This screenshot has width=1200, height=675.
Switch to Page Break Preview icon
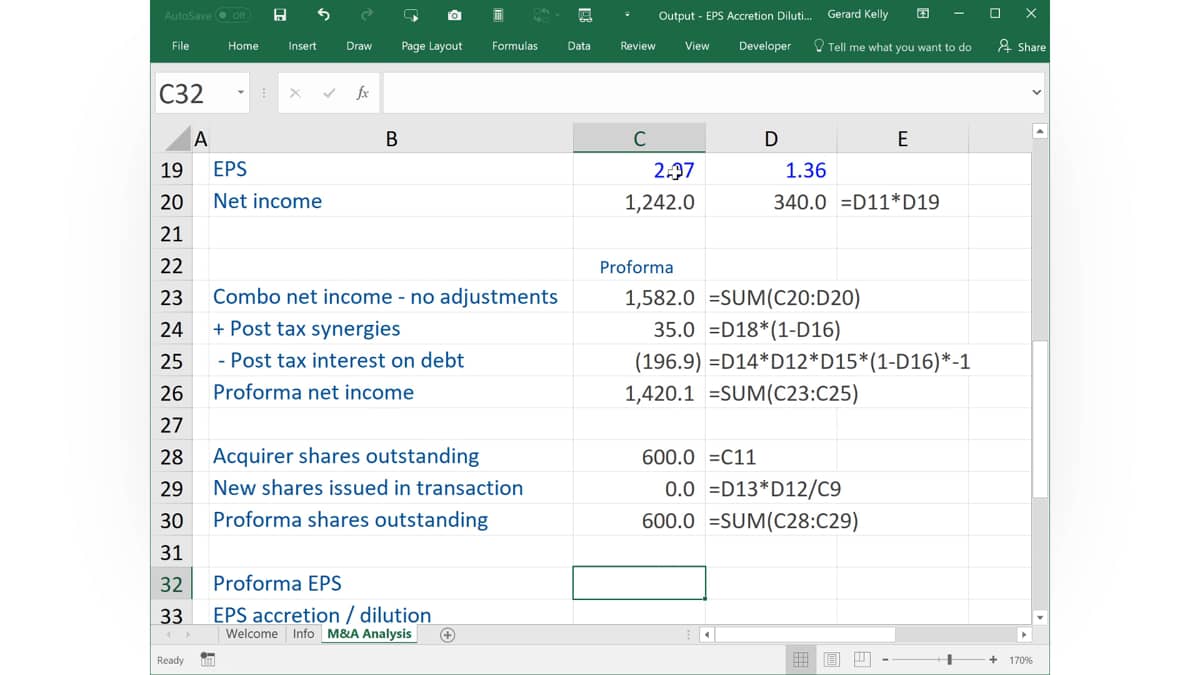pyautogui.click(x=863, y=660)
